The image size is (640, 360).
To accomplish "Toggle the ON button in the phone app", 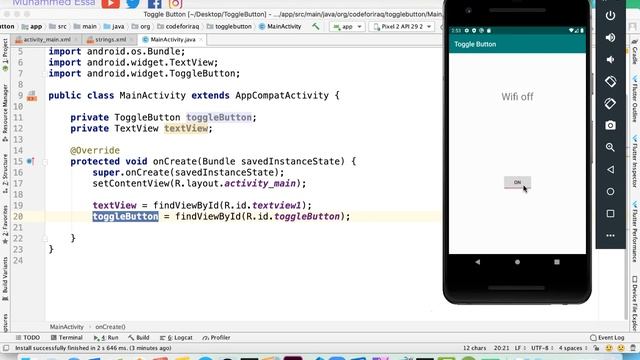I will tap(517, 182).
